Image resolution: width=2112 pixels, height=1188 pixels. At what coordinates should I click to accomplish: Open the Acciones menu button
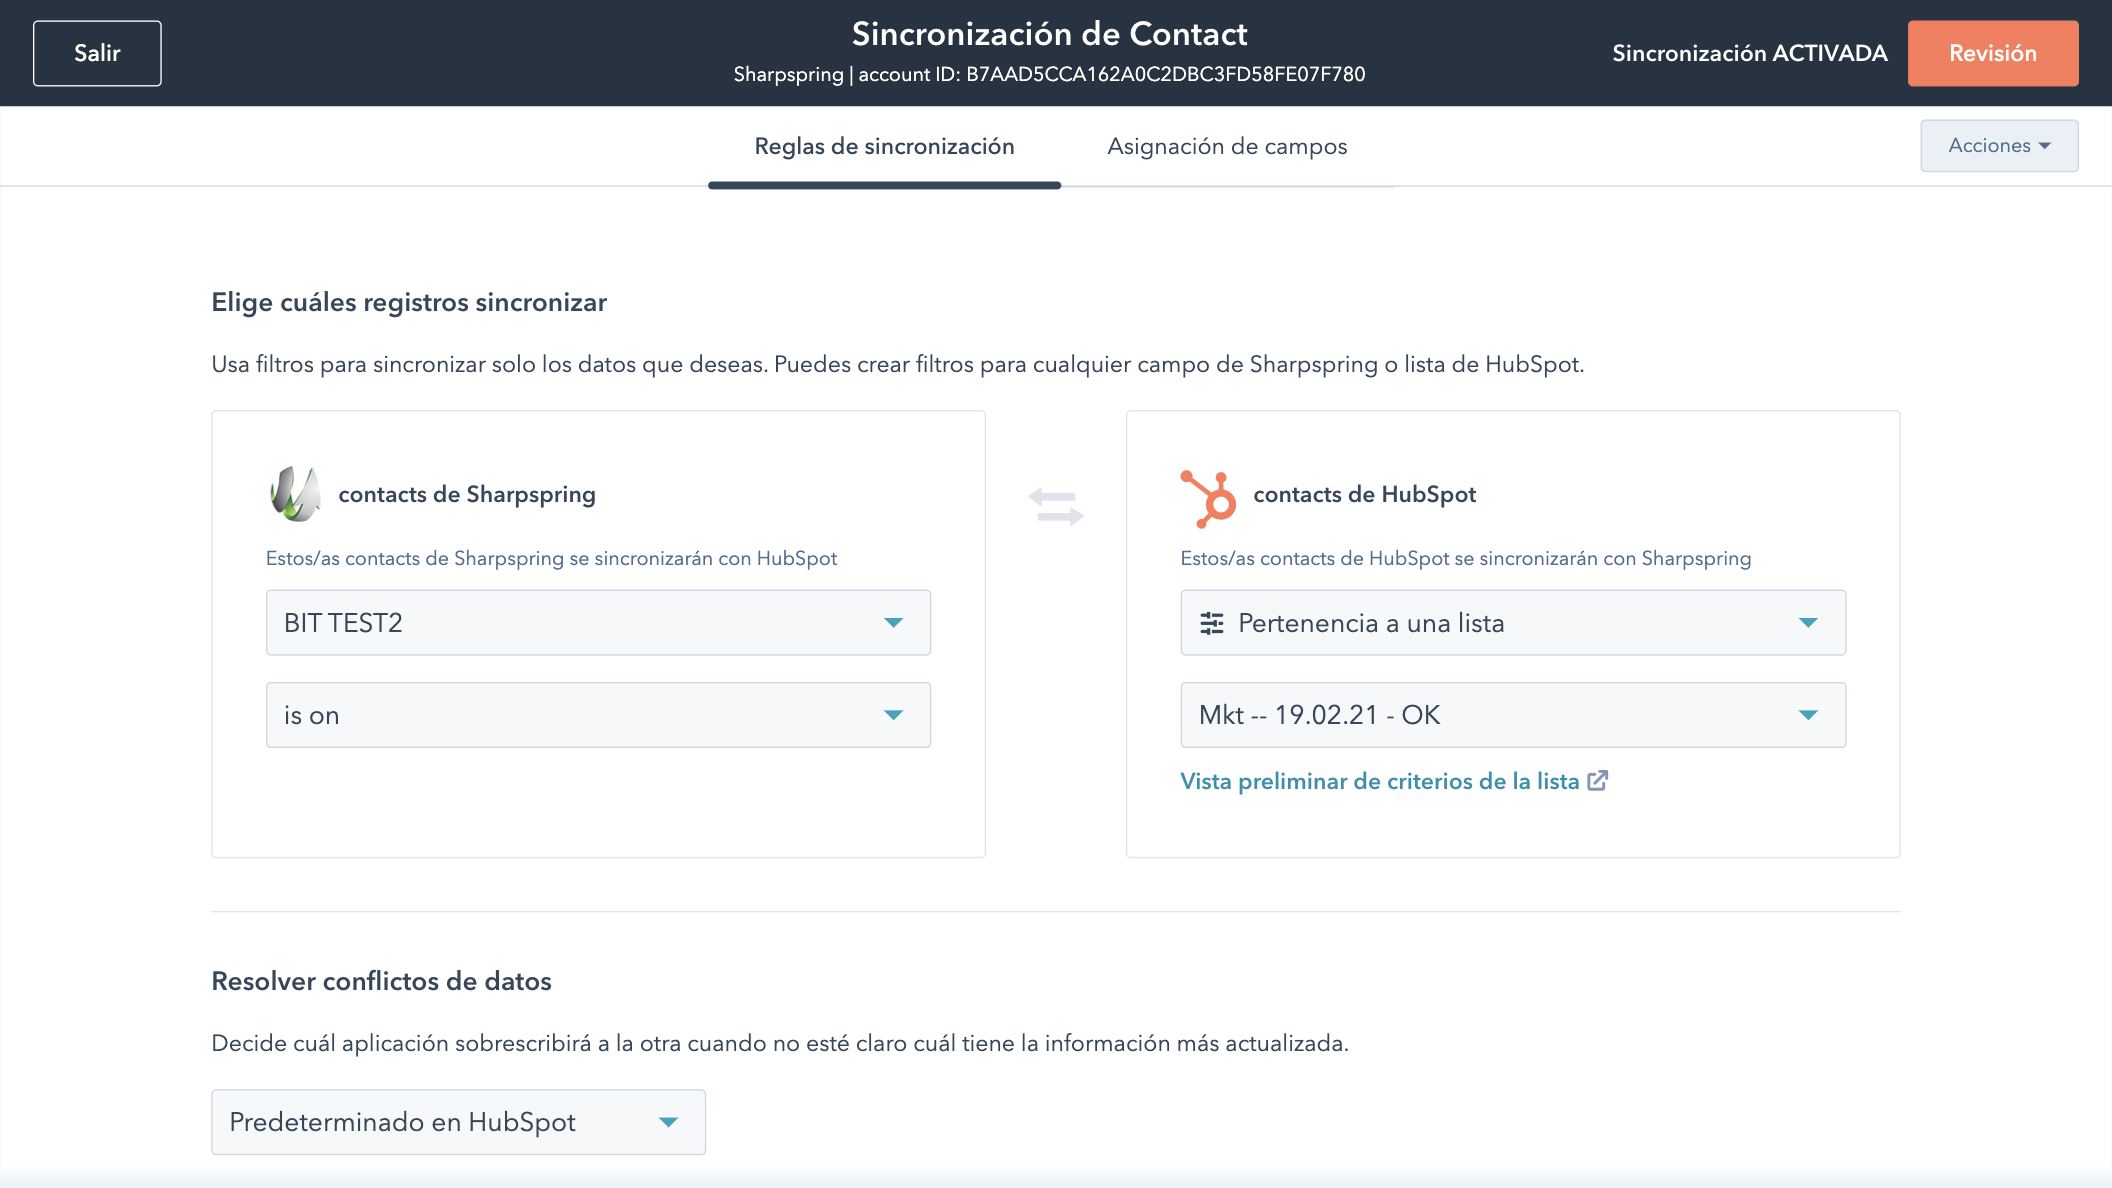(x=1998, y=146)
